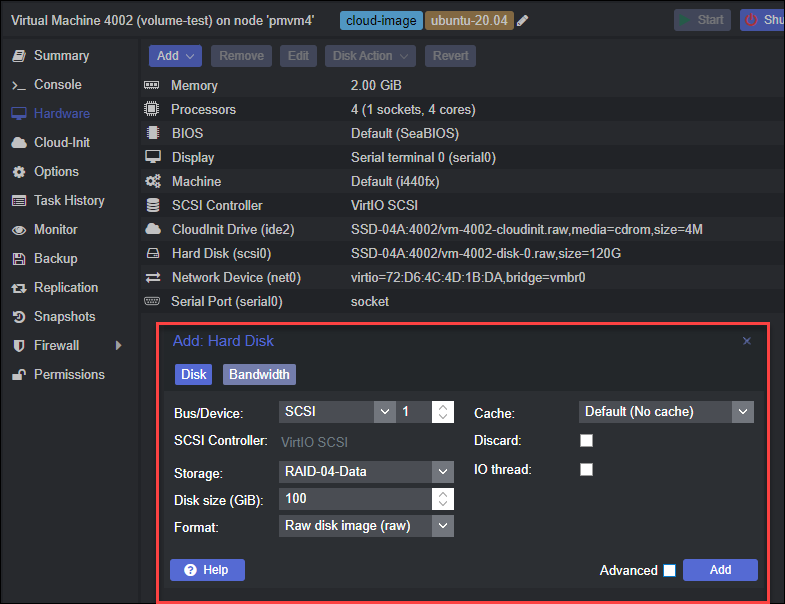This screenshot has height=604, width=785.
Task: Click the Disk size stepper arrows
Action: pyautogui.click(x=443, y=499)
